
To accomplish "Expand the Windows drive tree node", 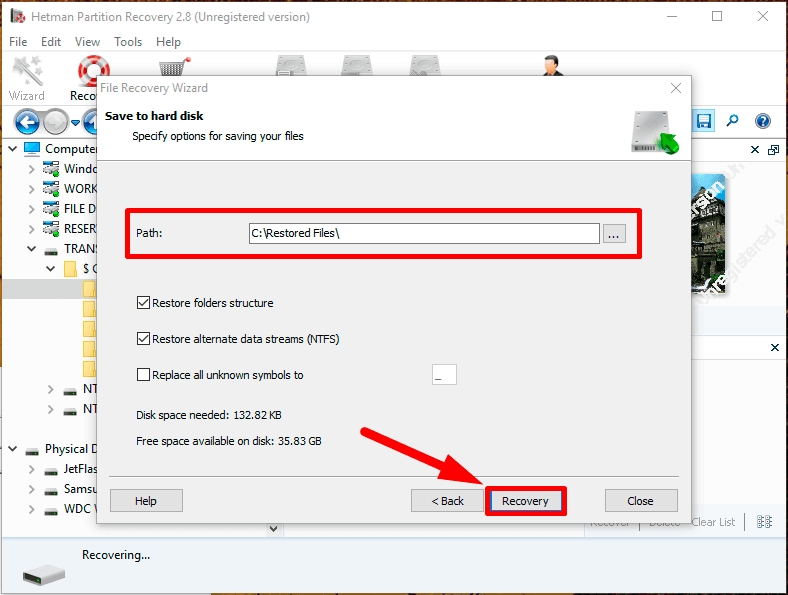I will (x=32, y=169).
